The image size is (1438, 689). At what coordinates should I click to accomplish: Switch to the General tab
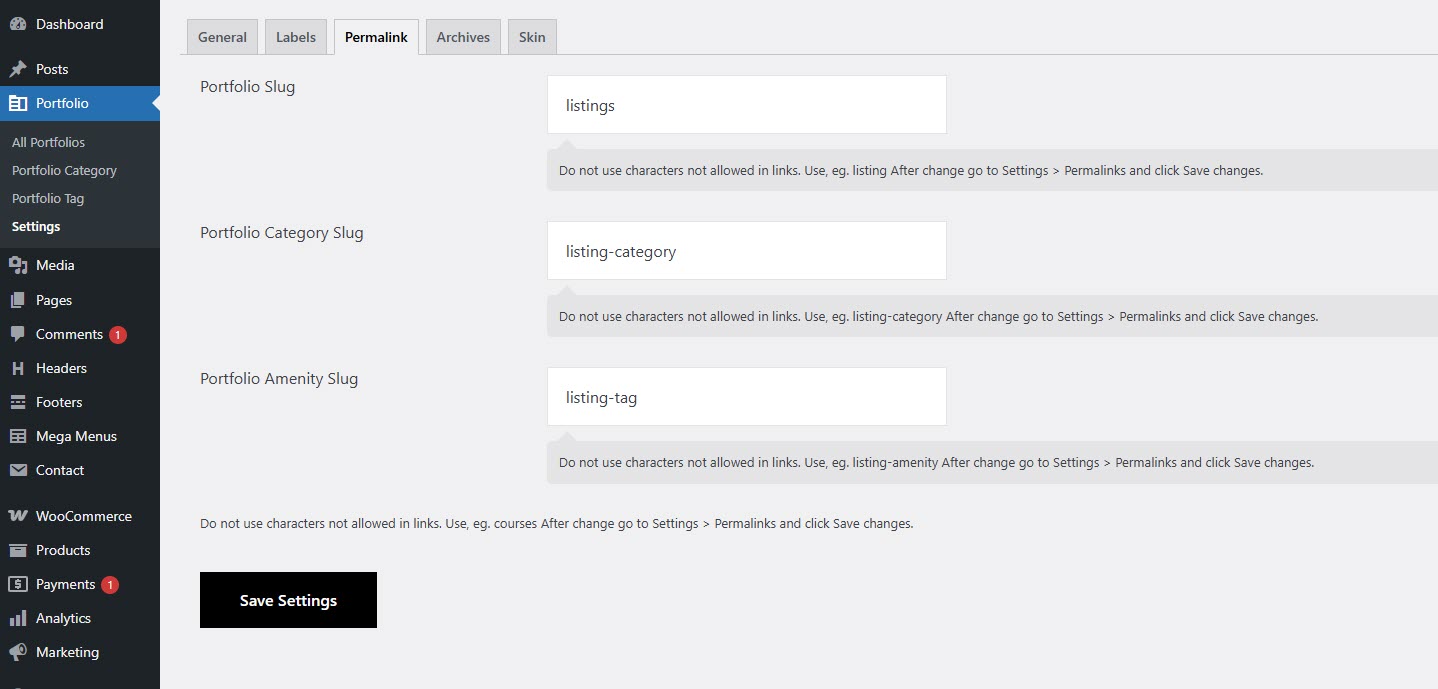pyautogui.click(x=222, y=37)
